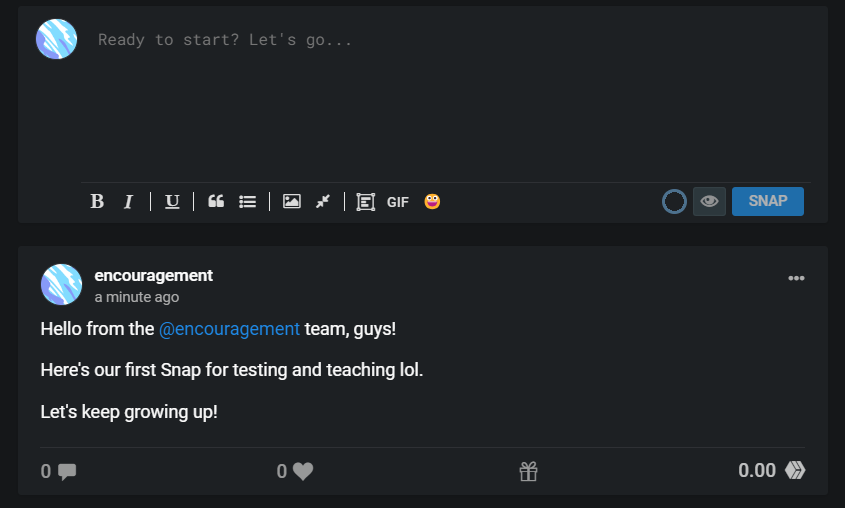845x508 pixels.
Task: Insert a block quote
Action: [216, 201]
